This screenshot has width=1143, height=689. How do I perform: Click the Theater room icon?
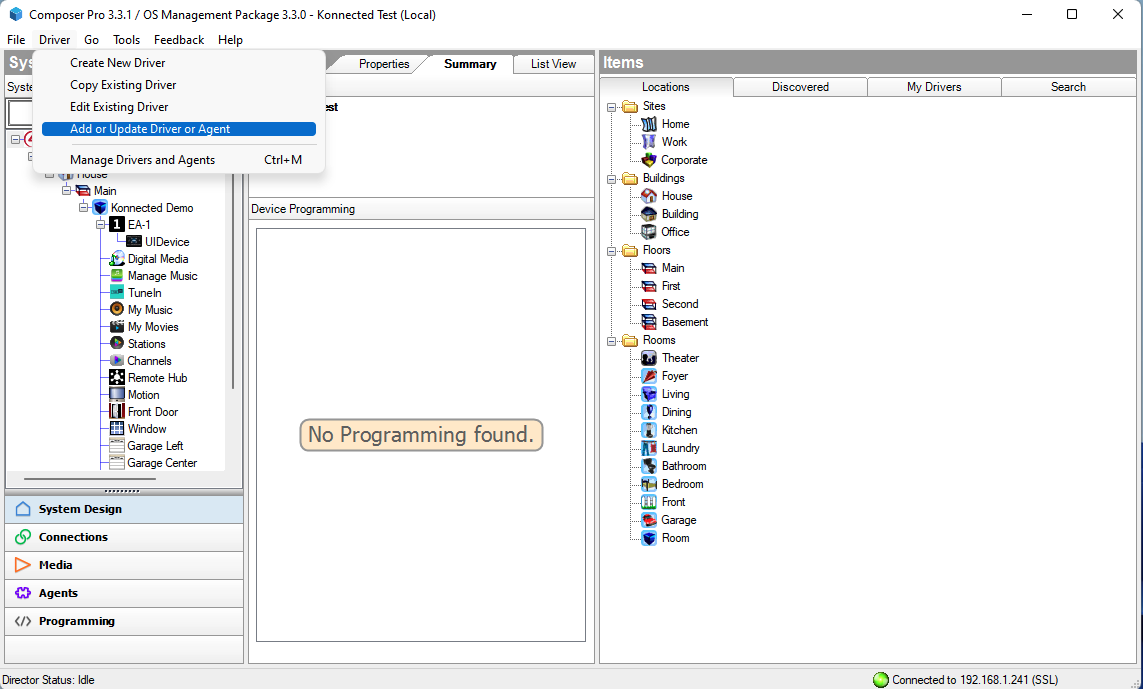point(649,358)
